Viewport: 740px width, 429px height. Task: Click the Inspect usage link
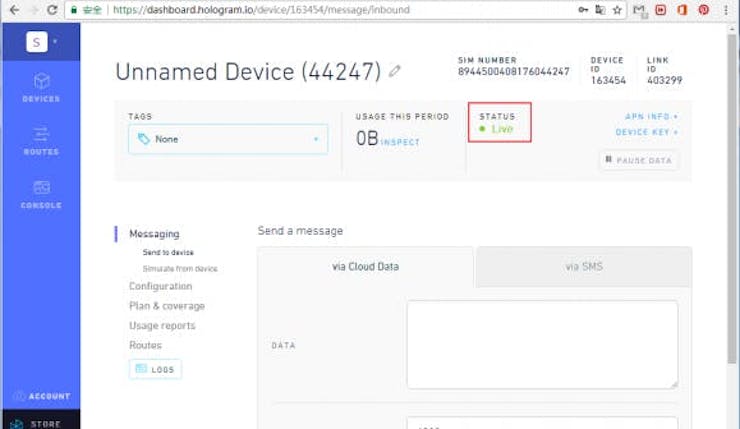pyautogui.click(x=400, y=142)
